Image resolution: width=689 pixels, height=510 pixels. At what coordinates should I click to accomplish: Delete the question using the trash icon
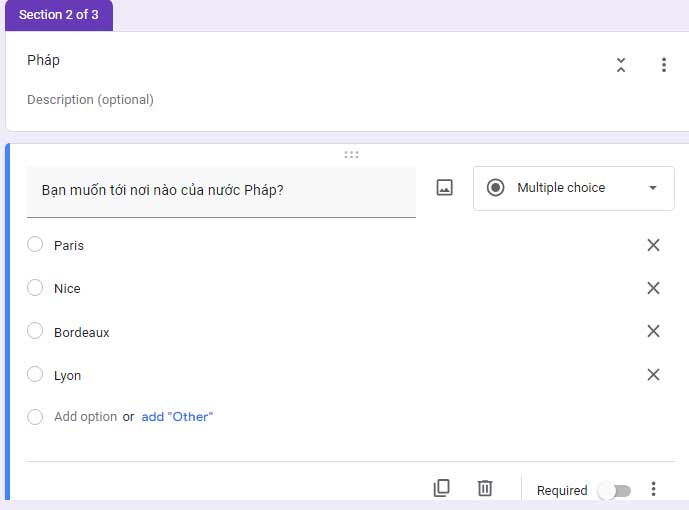pyautogui.click(x=485, y=488)
